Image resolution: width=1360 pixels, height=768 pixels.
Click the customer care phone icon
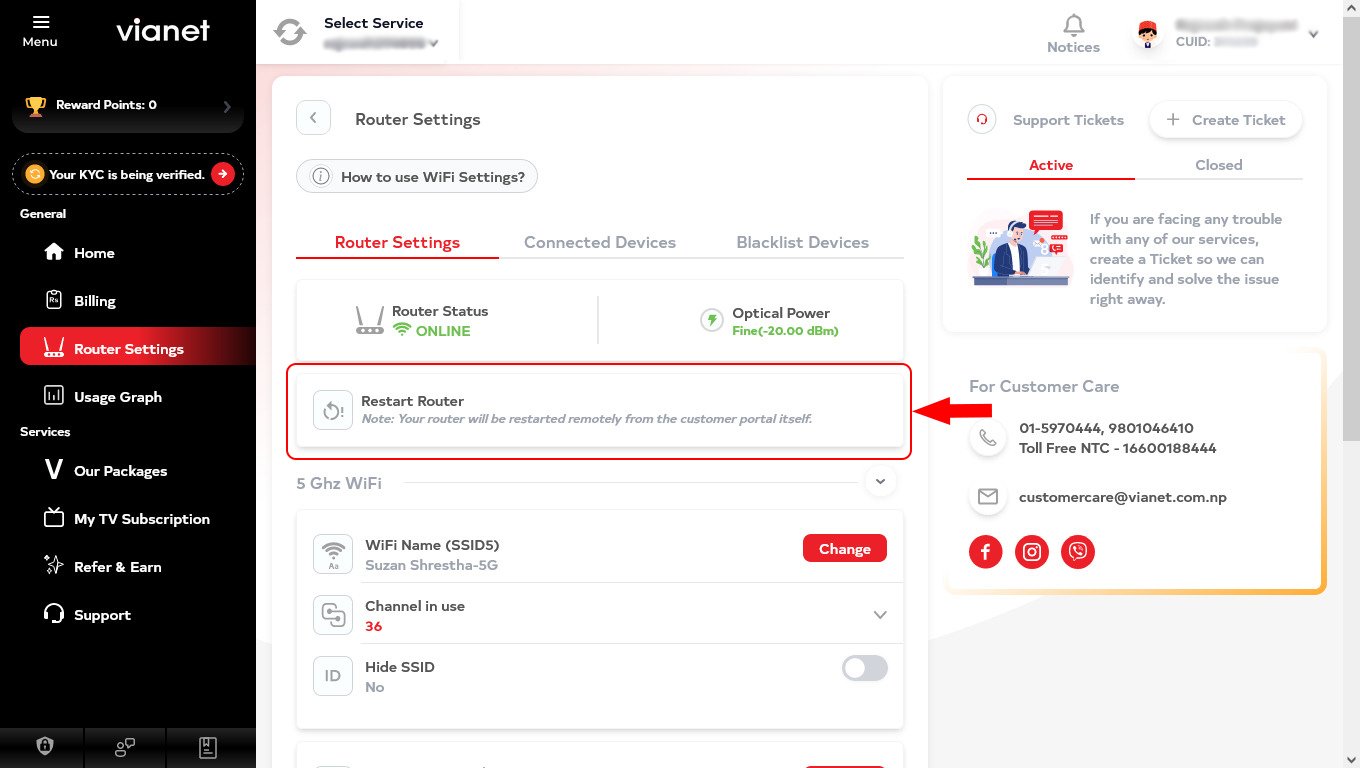pos(988,438)
